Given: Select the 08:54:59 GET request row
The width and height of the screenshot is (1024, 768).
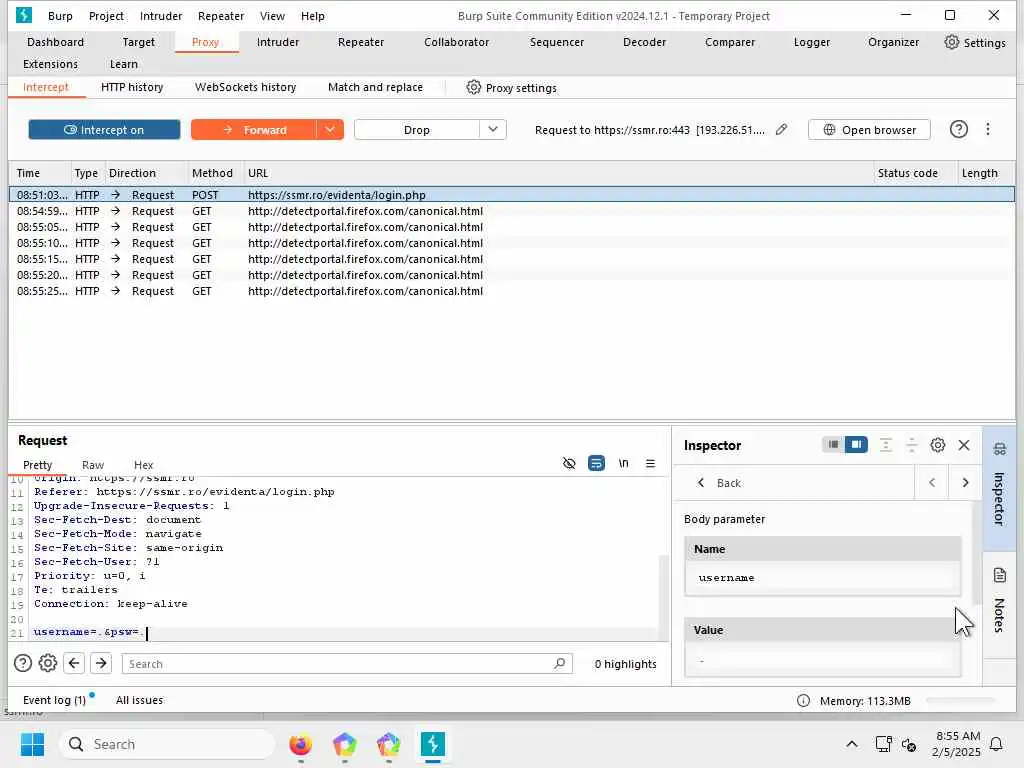Looking at the screenshot, I should tap(511, 211).
